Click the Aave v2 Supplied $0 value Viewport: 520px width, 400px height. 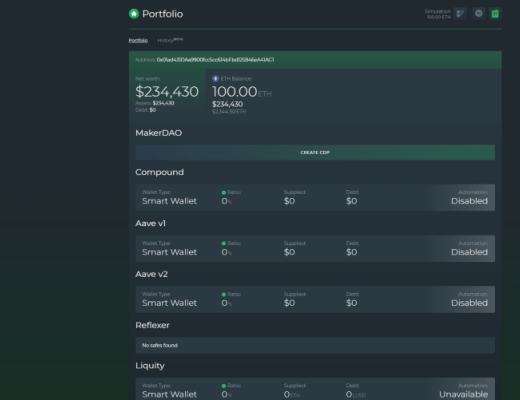[289, 303]
